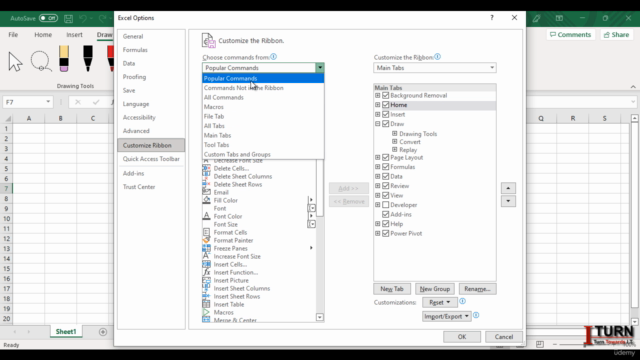
Task: Uncheck the Insert tab checkbox
Action: [386, 114]
